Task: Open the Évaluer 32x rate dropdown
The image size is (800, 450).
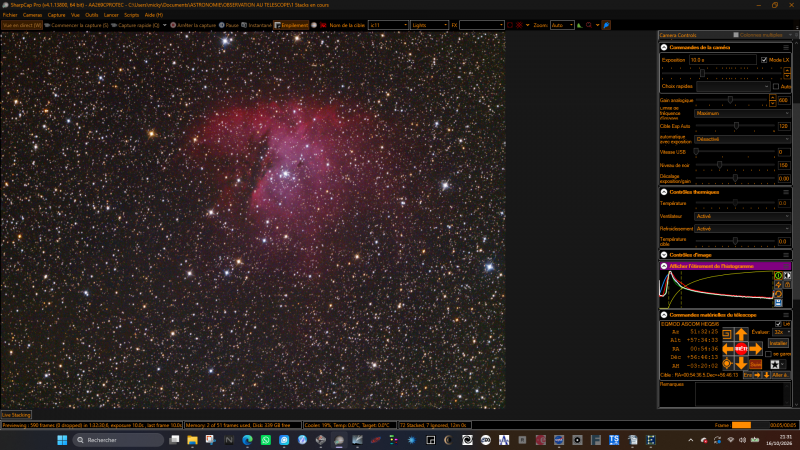Action: click(781, 332)
